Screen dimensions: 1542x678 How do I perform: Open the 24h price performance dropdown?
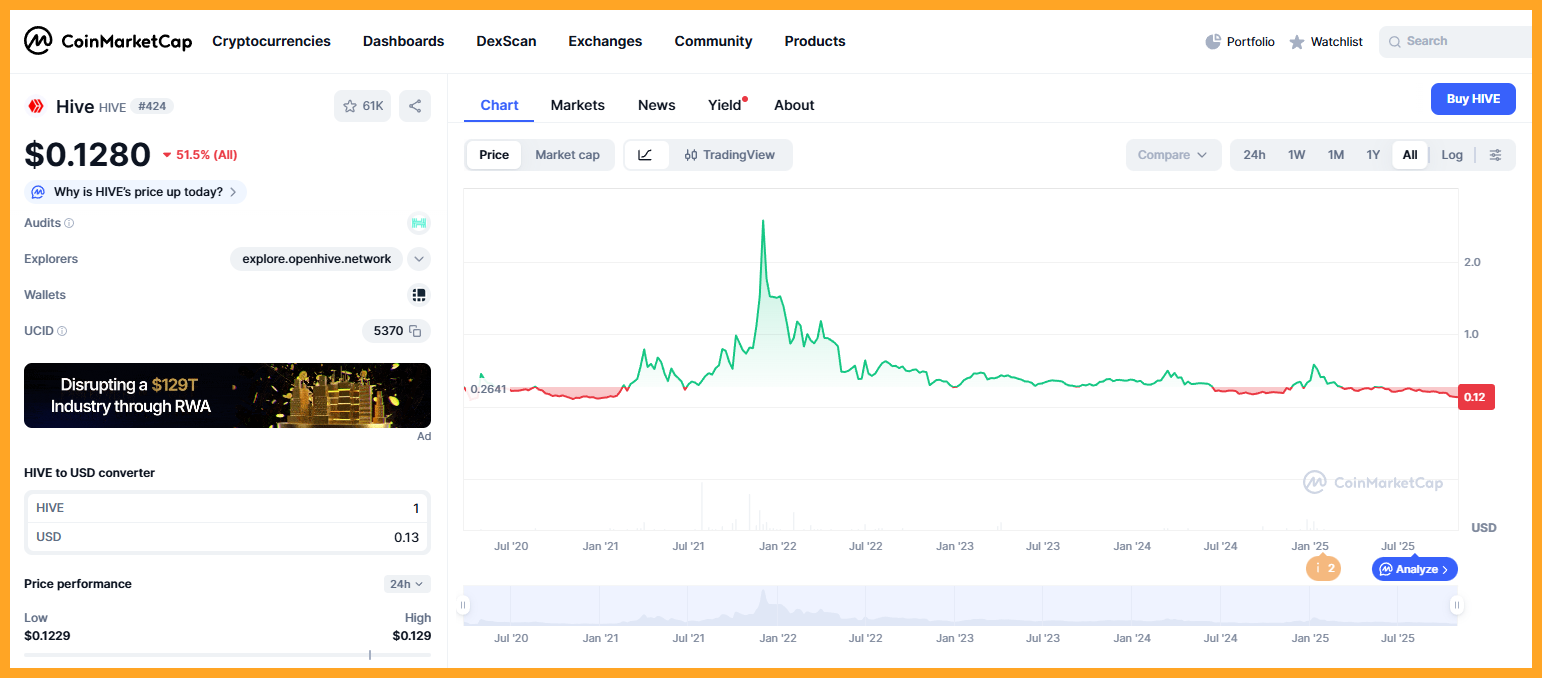tap(407, 584)
